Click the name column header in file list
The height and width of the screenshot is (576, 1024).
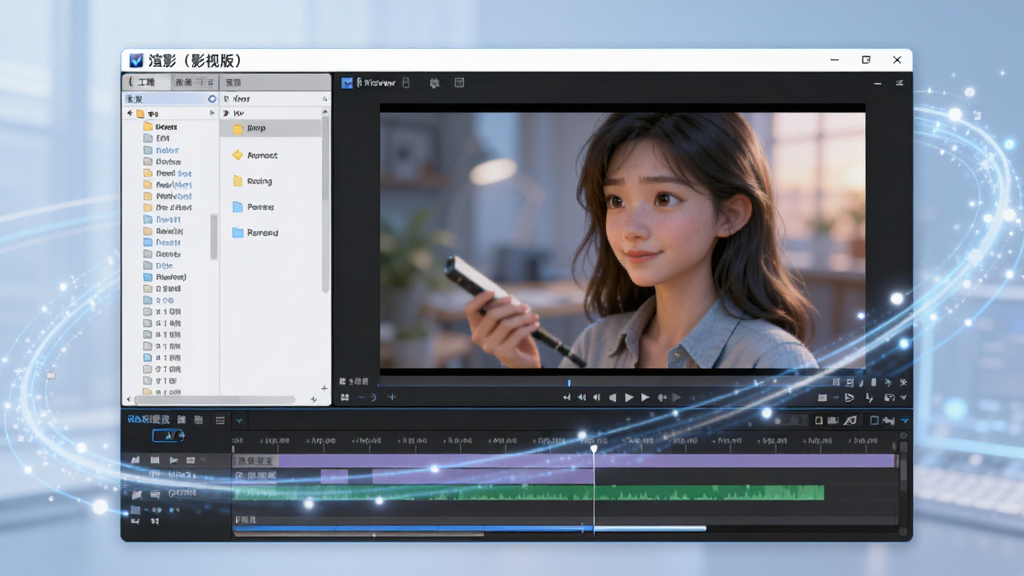(x=241, y=99)
